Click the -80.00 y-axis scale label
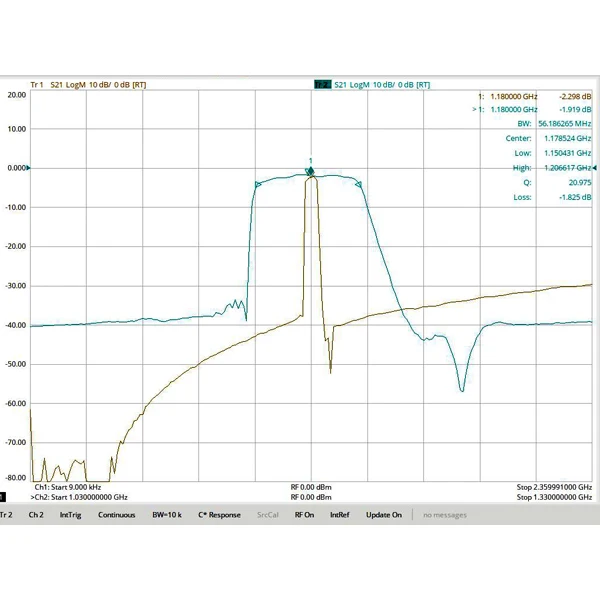This screenshot has width=600, height=600. (16, 478)
